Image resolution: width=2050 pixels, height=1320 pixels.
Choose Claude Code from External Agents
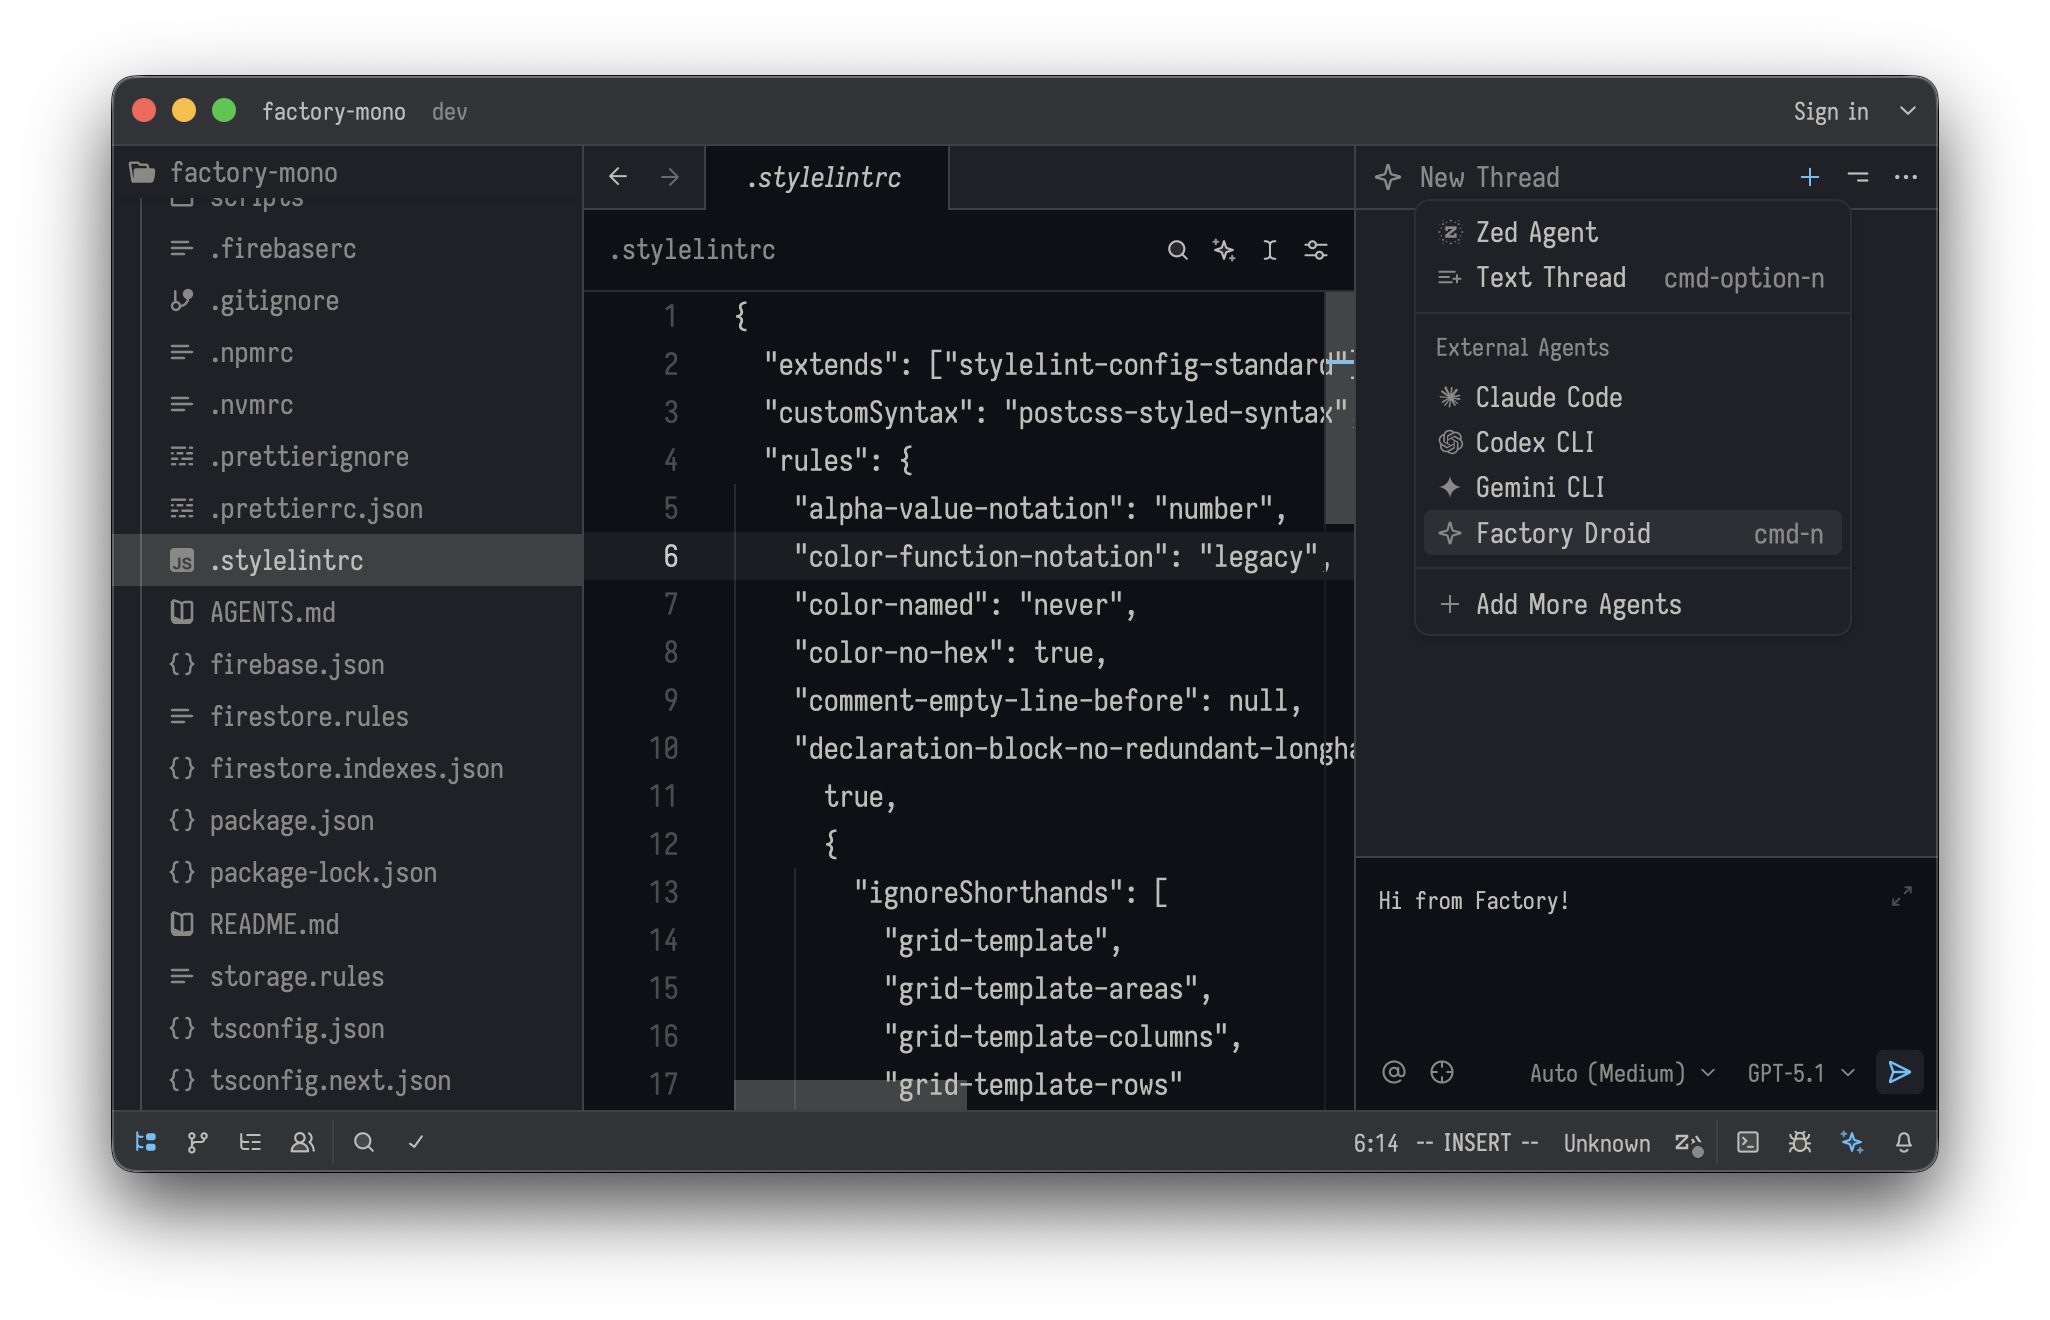[1548, 397]
